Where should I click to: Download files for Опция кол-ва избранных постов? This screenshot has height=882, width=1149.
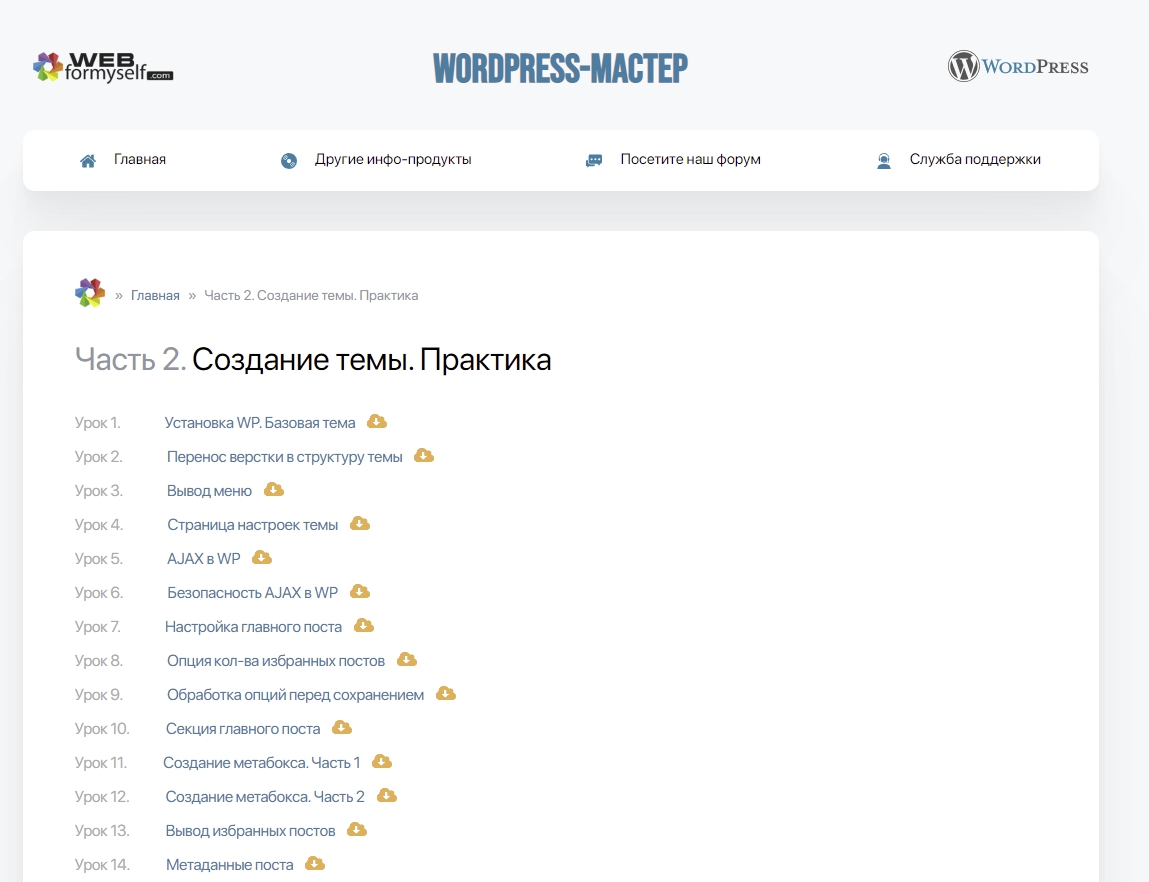coord(407,659)
